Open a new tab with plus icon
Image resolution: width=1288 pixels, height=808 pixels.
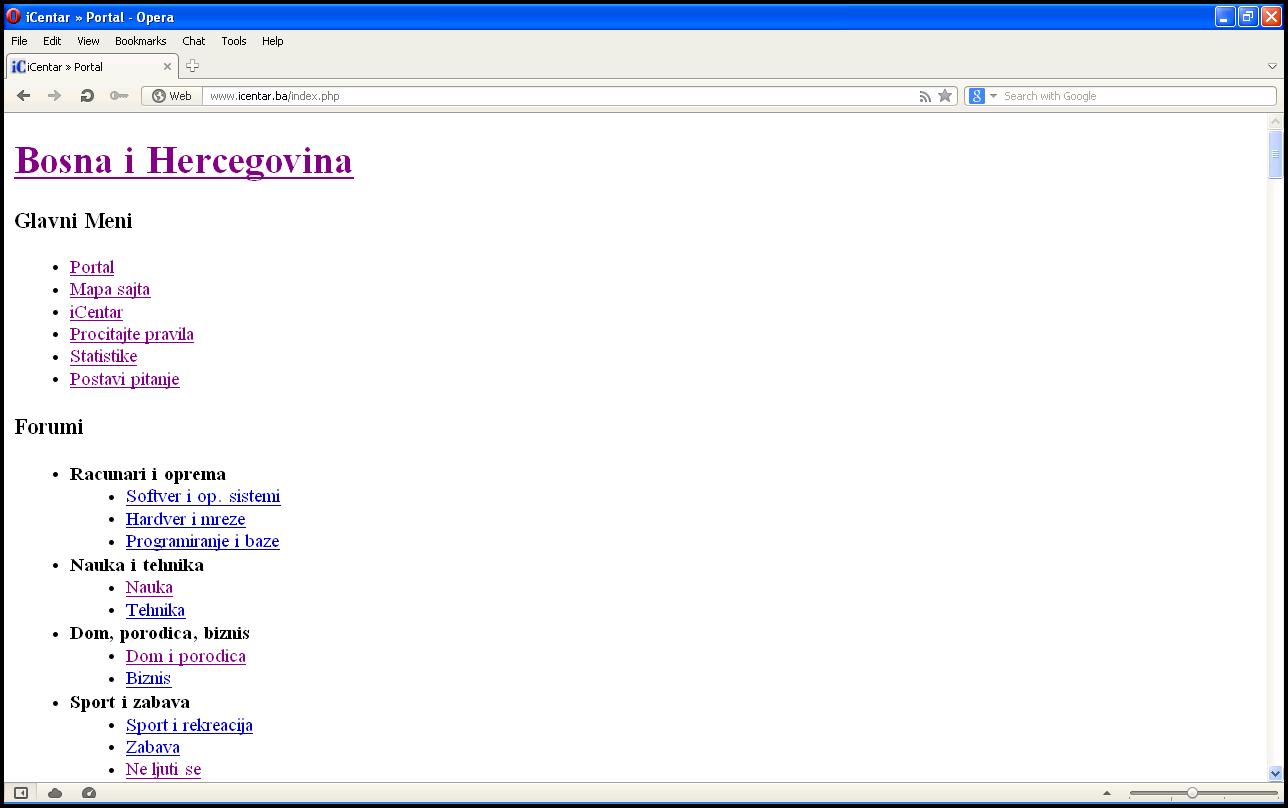192,66
